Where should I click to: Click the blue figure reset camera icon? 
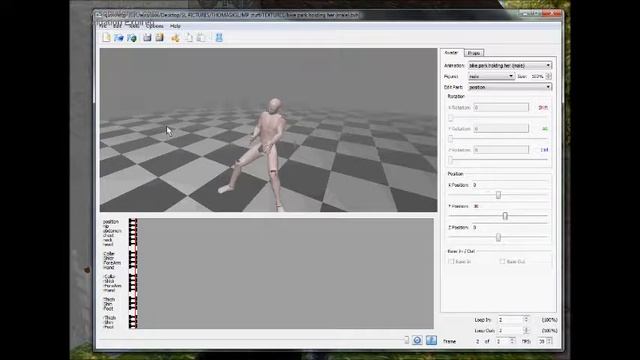219,38
